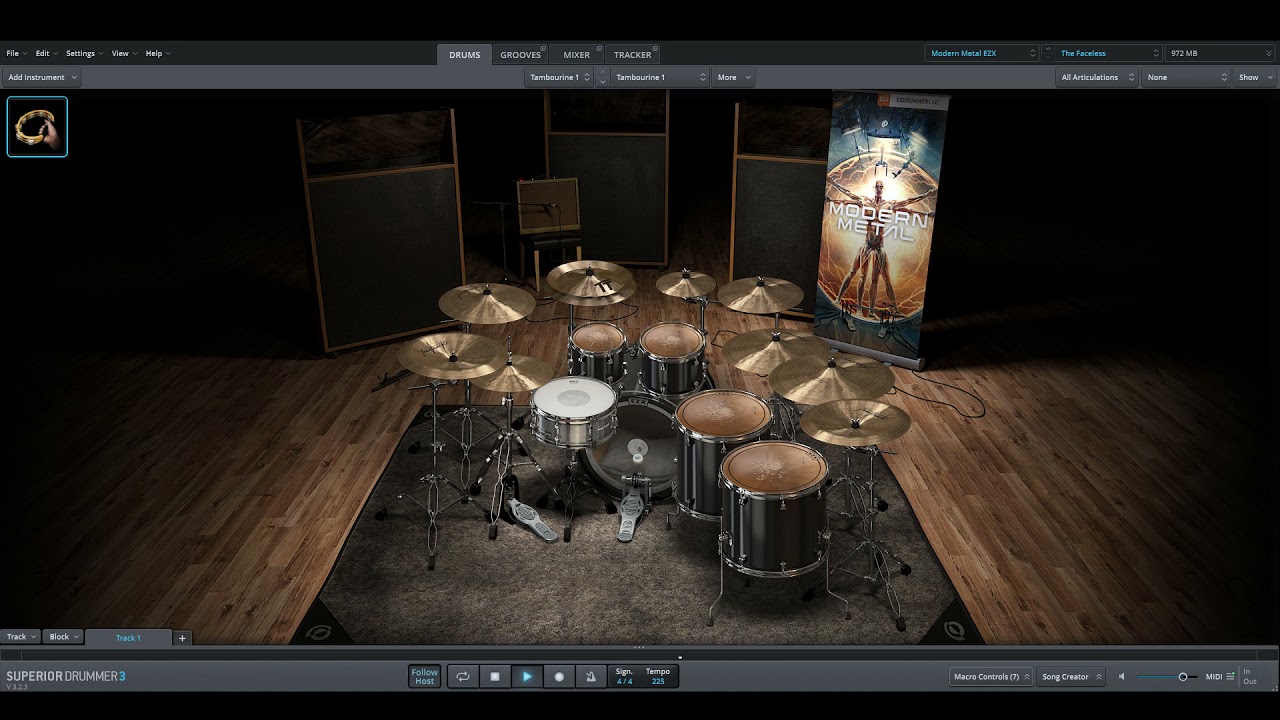Open the Help menu
The height and width of the screenshot is (720, 1280).
click(x=157, y=53)
